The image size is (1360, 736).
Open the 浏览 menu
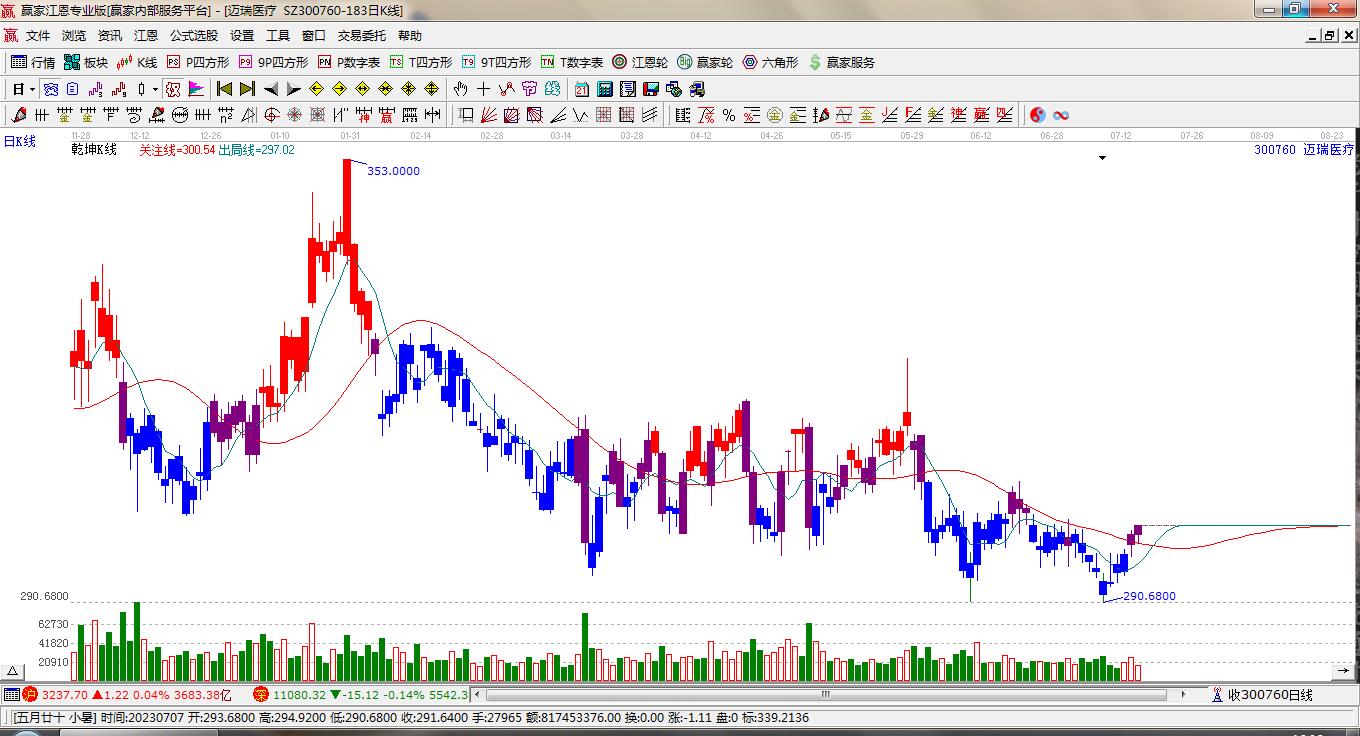[x=74, y=35]
